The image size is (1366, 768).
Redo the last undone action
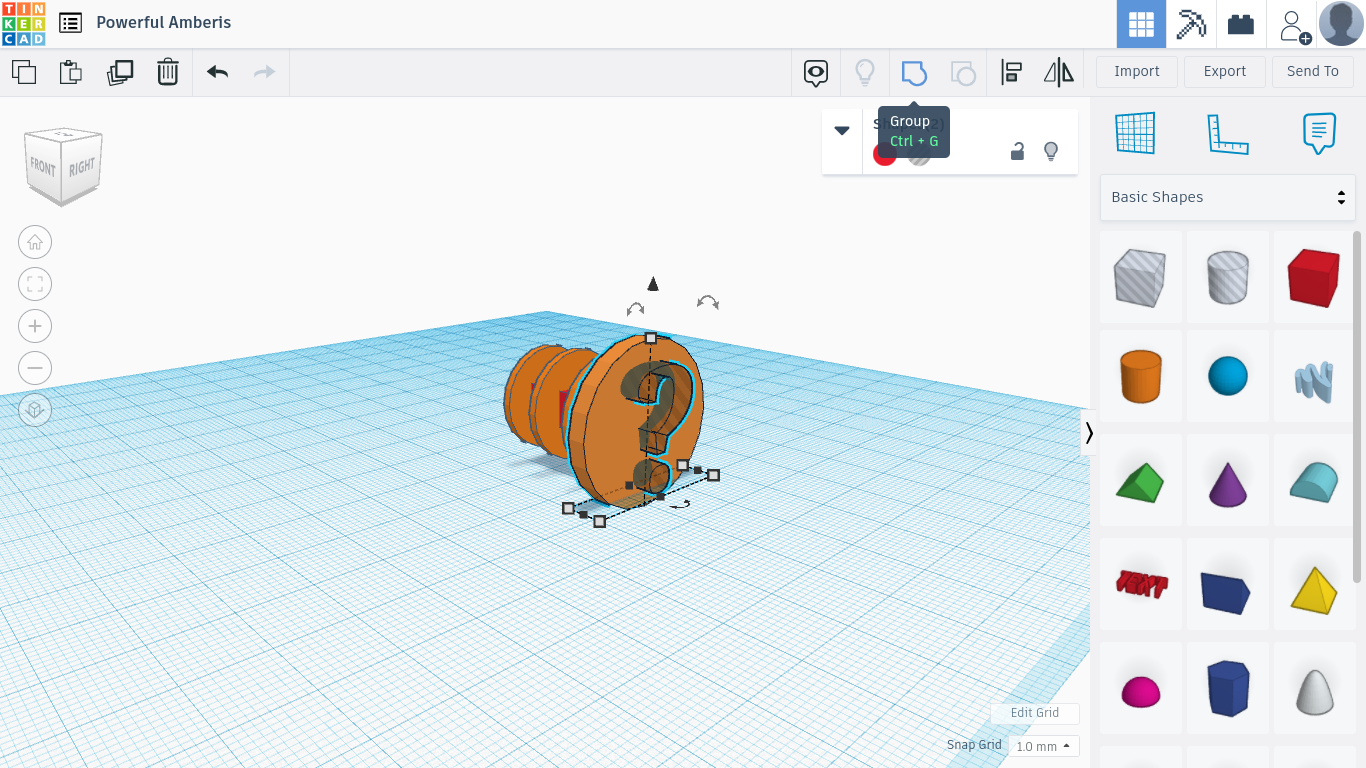point(264,72)
